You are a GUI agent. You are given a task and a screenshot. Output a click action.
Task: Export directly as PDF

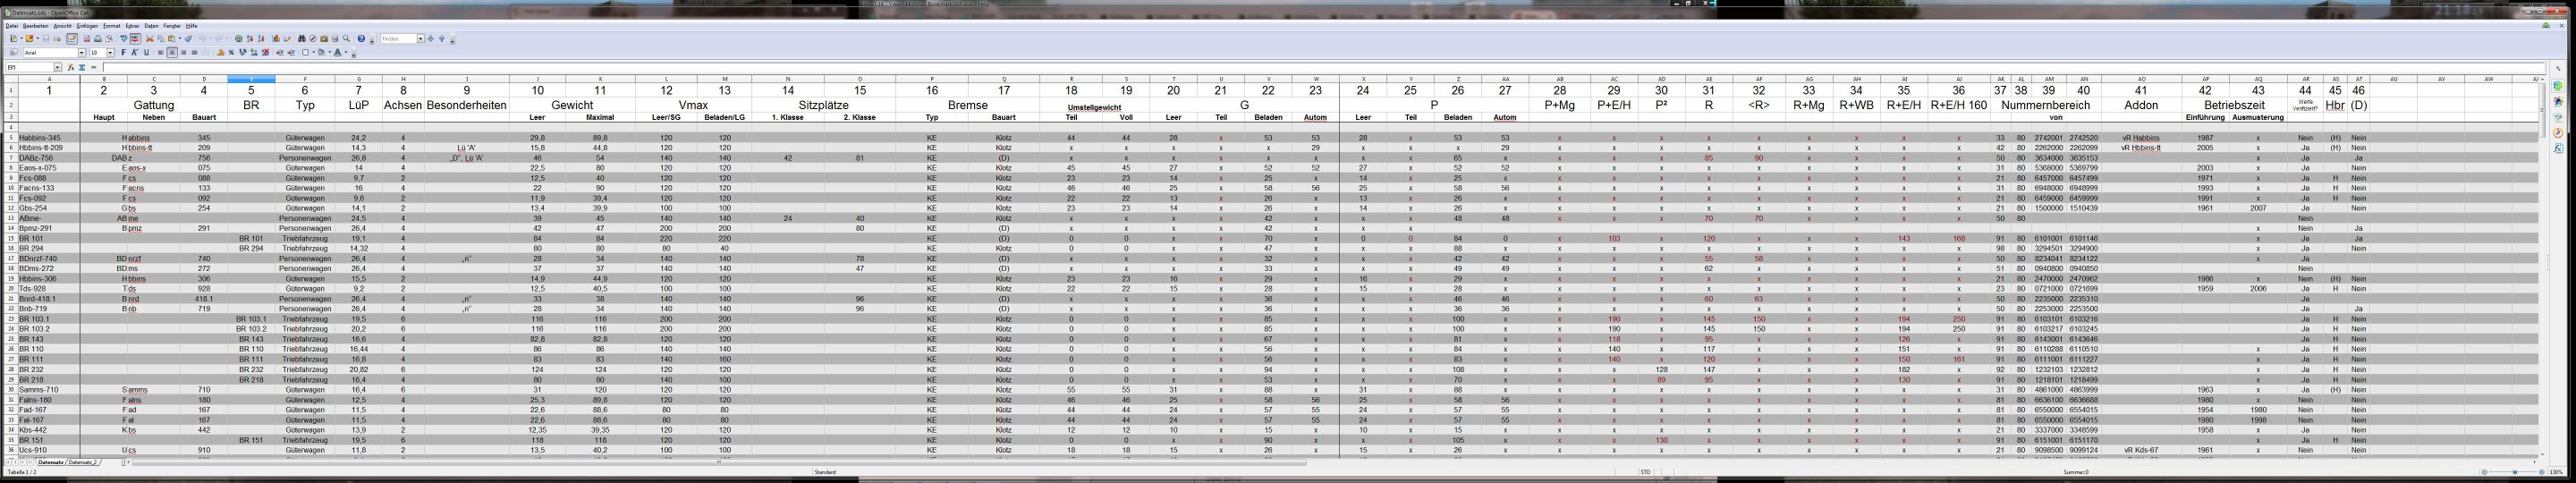click(87, 39)
